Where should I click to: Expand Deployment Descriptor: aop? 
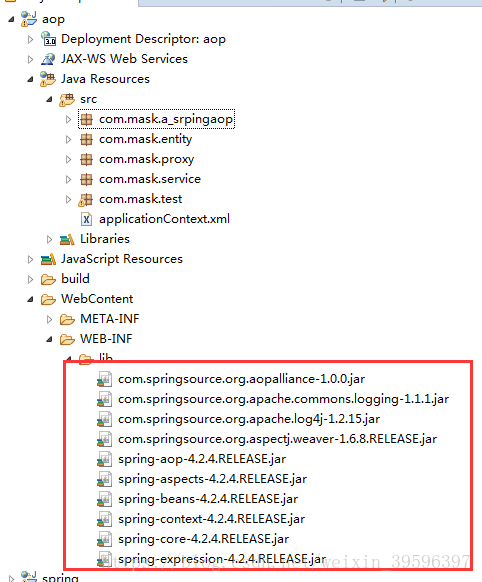coord(30,39)
